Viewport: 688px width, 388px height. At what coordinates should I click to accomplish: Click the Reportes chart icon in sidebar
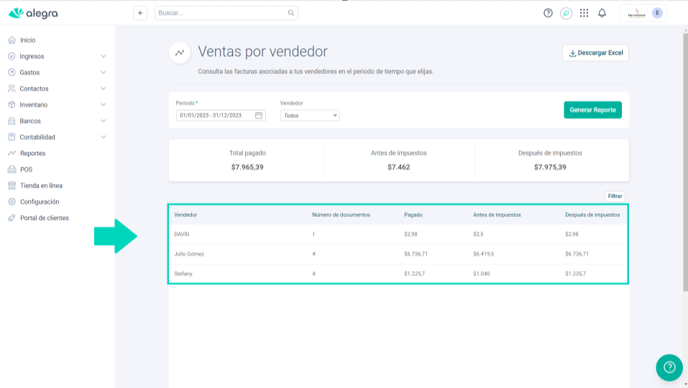click(12, 153)
